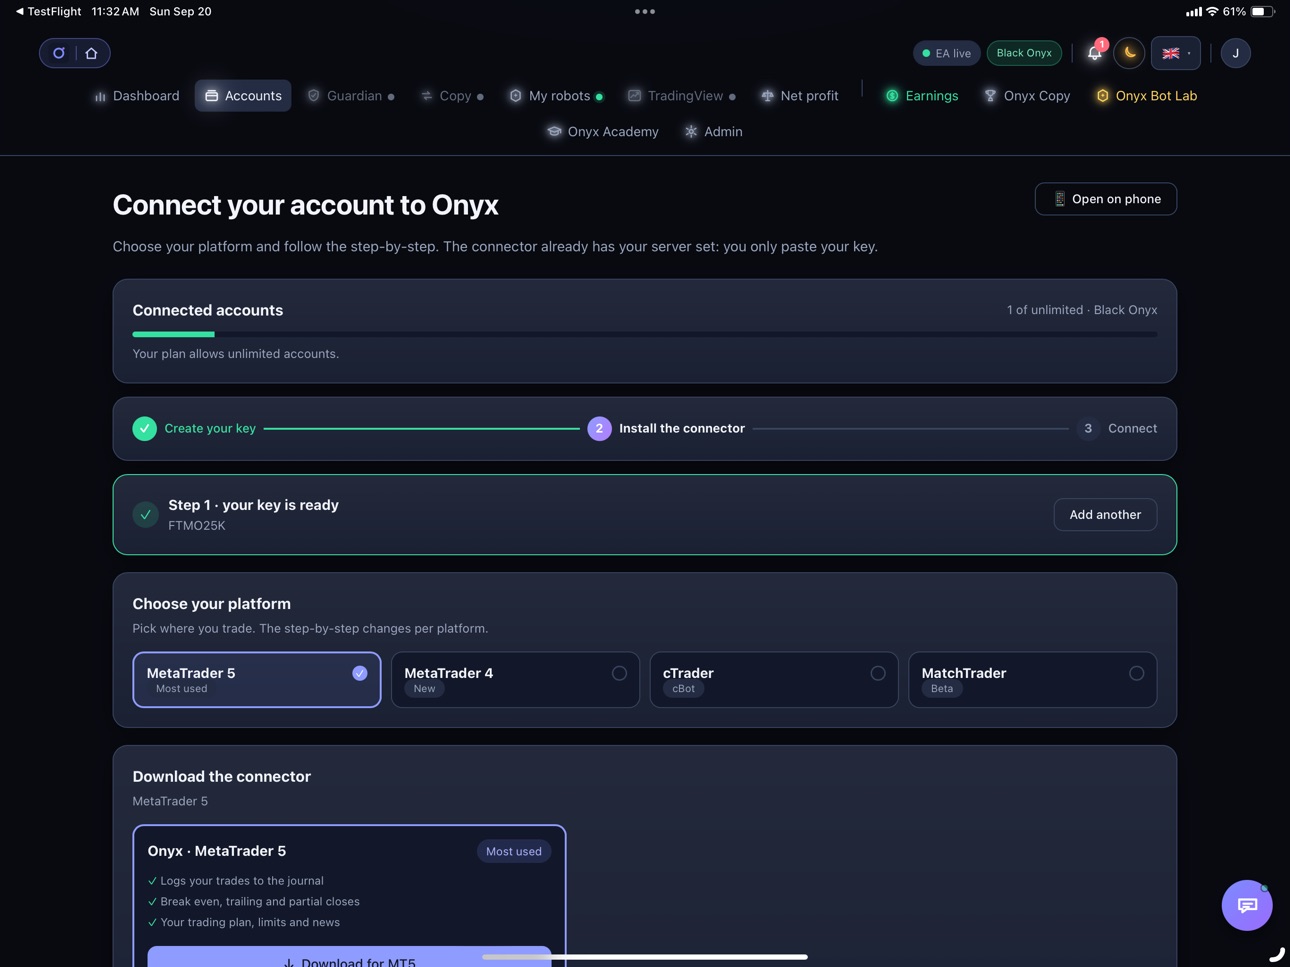The image size is (1290, 967).
Task: Open Onyx Academy
Action: (602, 132)
